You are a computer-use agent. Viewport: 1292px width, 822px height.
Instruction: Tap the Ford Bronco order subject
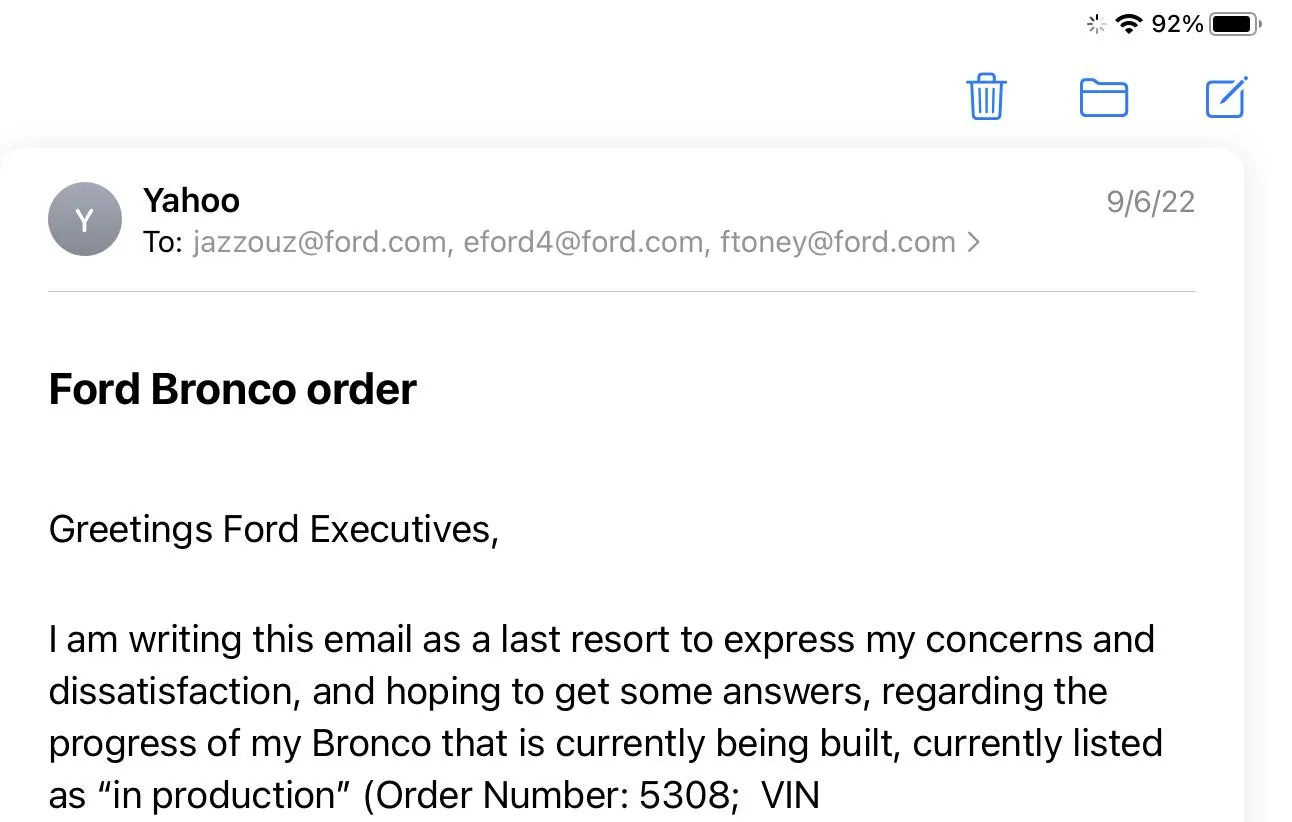232,389
